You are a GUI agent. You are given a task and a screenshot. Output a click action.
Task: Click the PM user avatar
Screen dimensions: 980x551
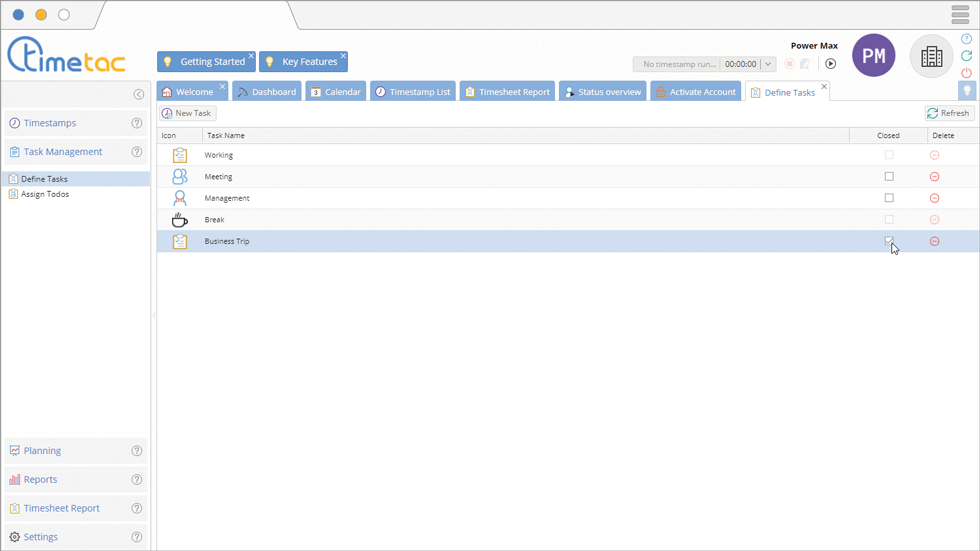pos(873,56)
